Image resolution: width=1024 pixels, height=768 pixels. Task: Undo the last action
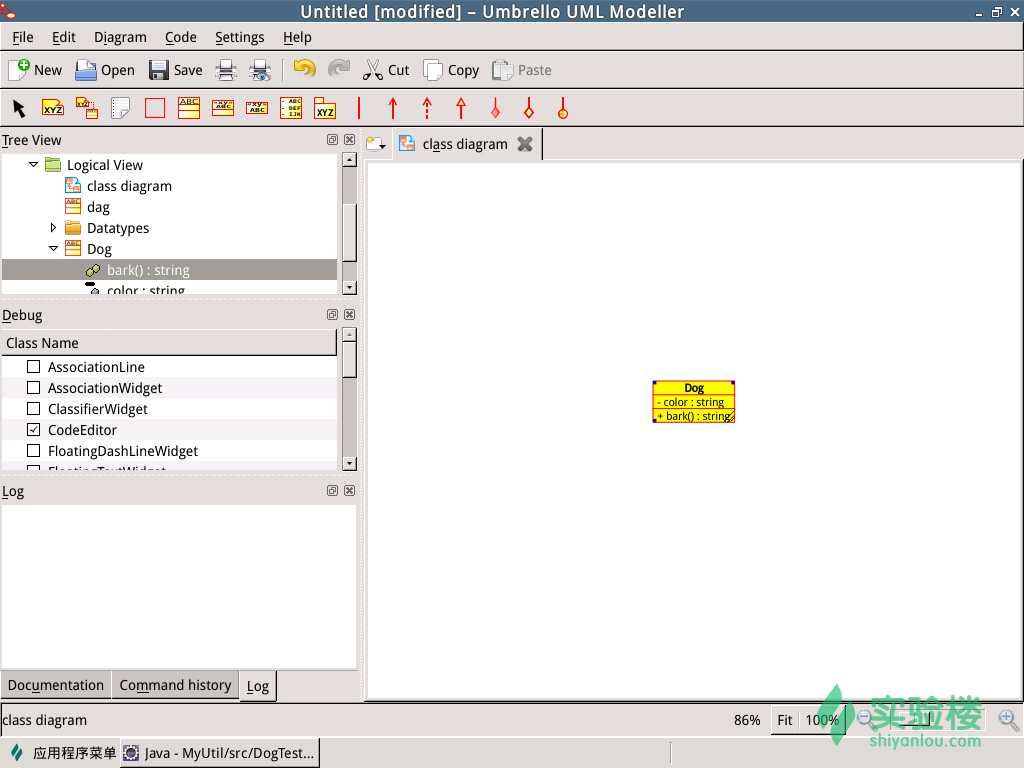point(304,69)
